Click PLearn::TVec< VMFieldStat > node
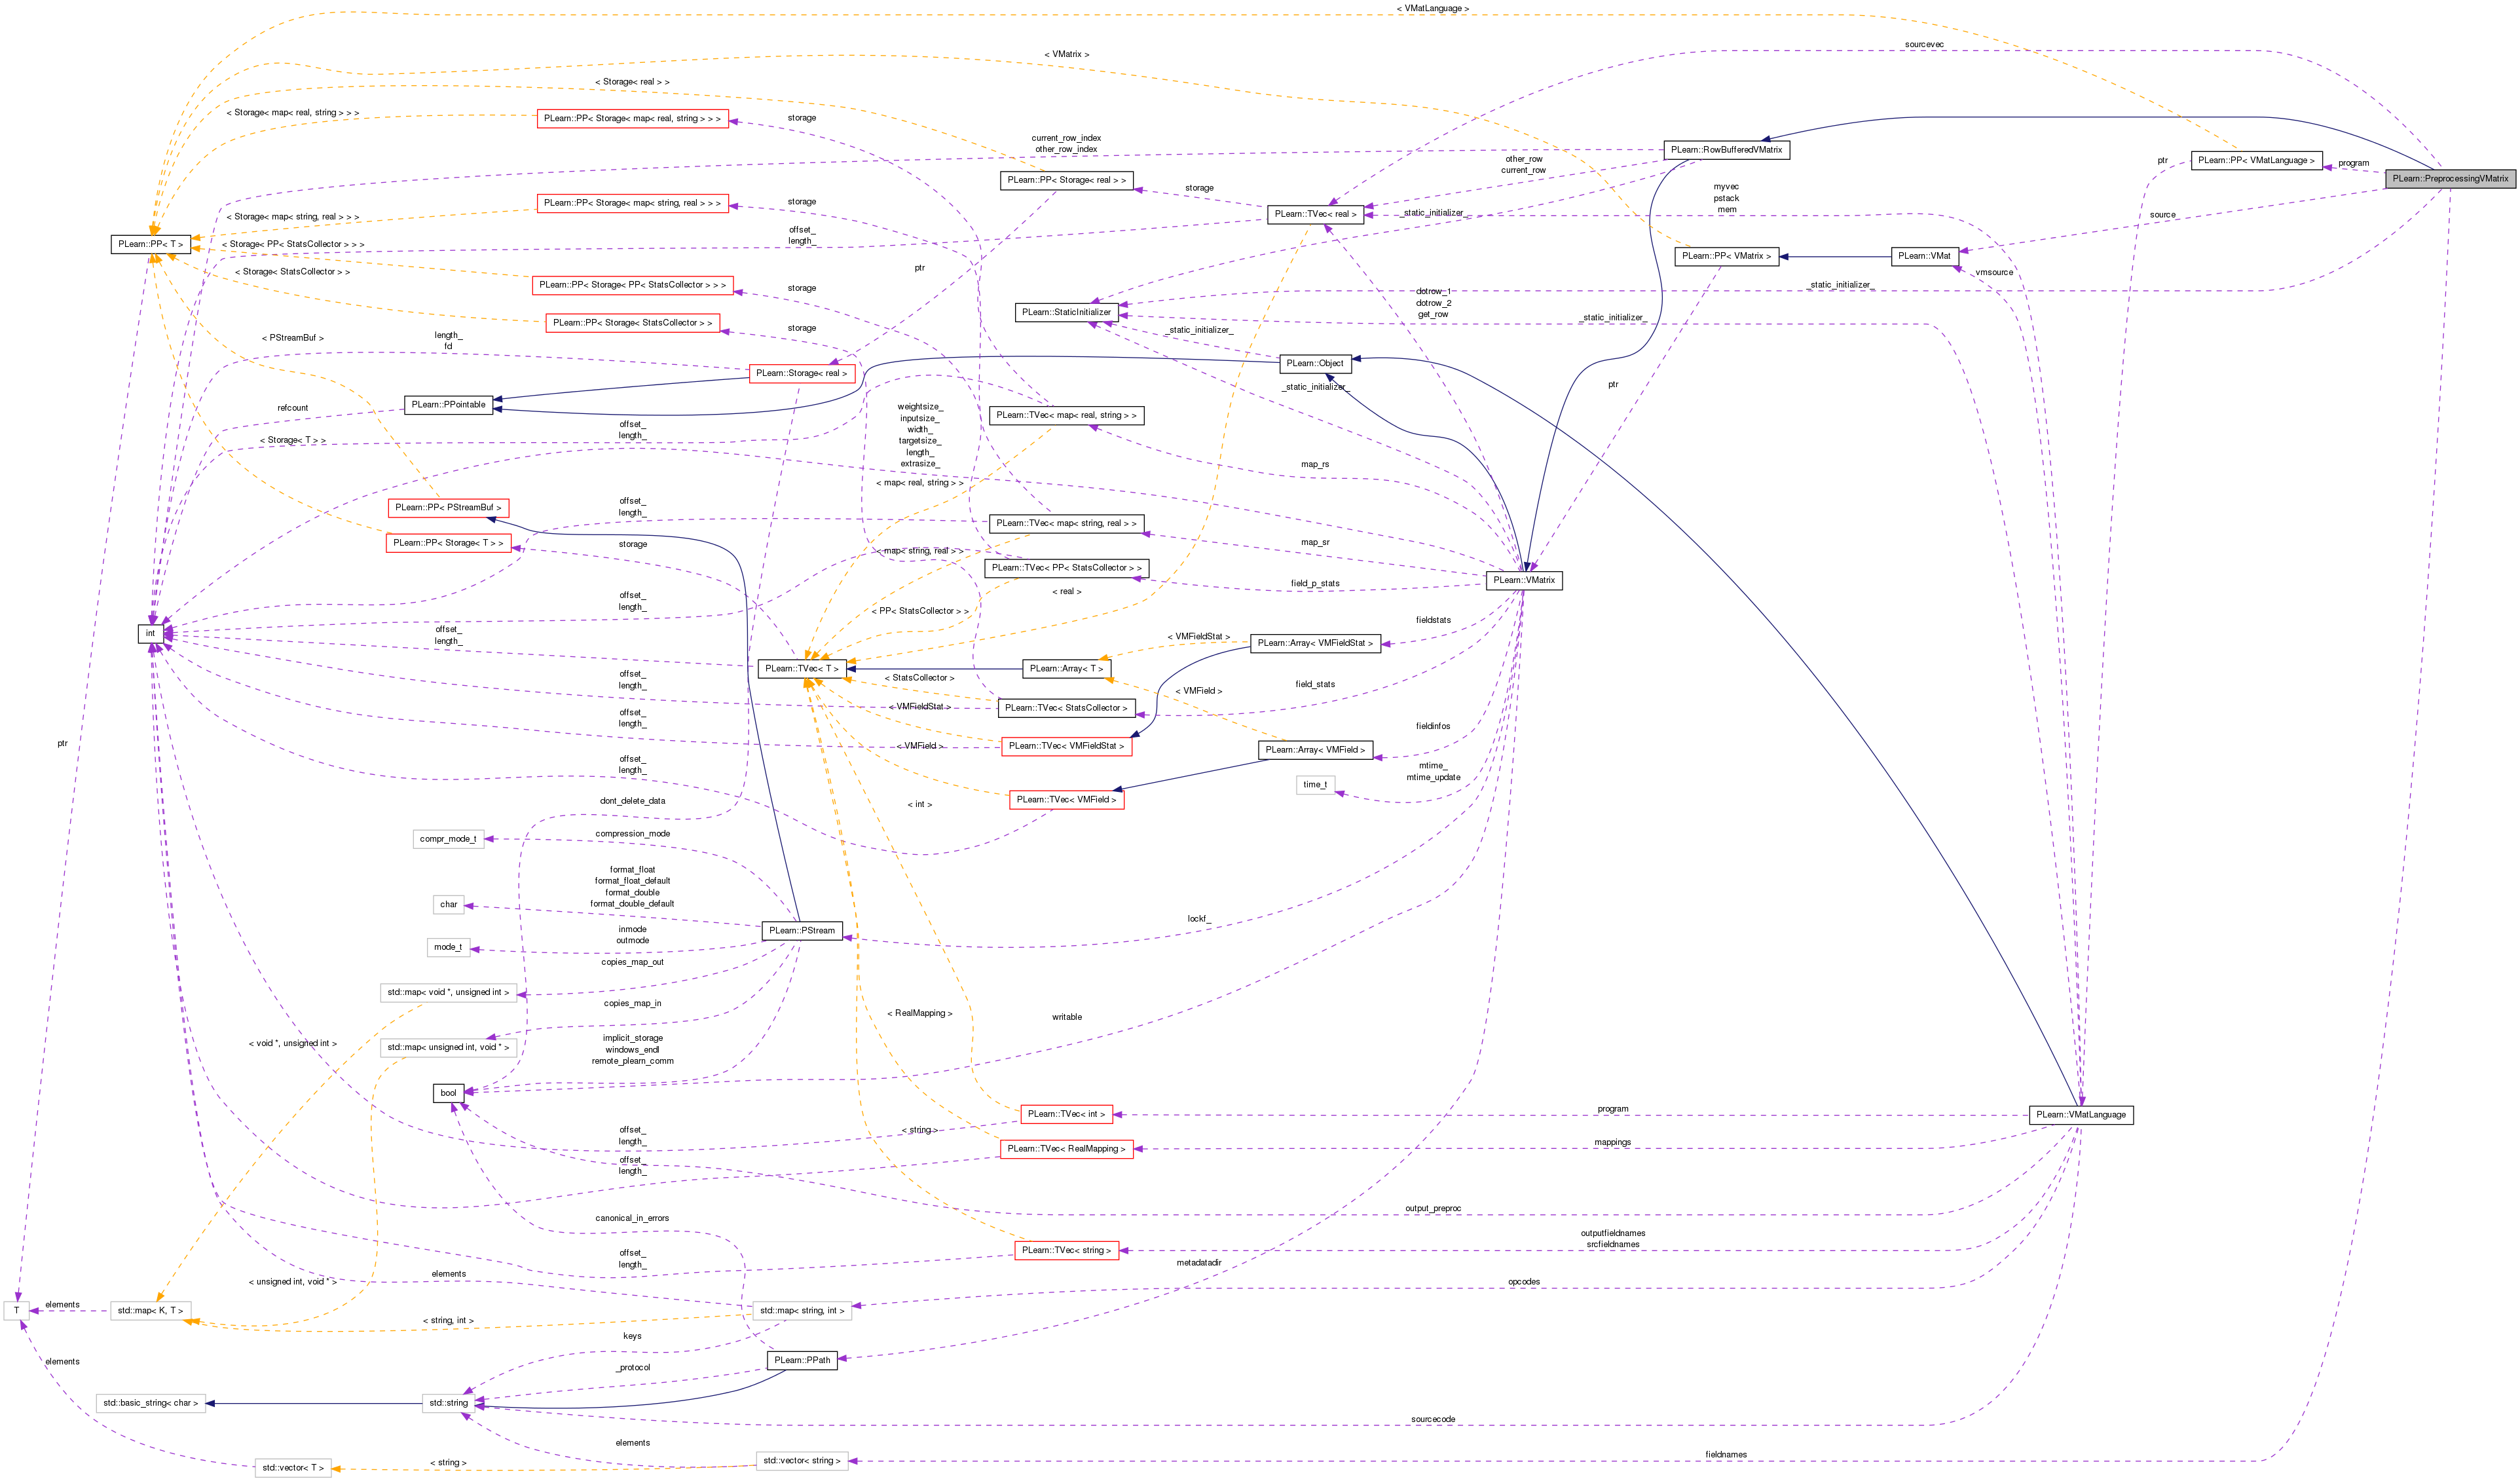2520x1481 pixels. (1066, 746)
